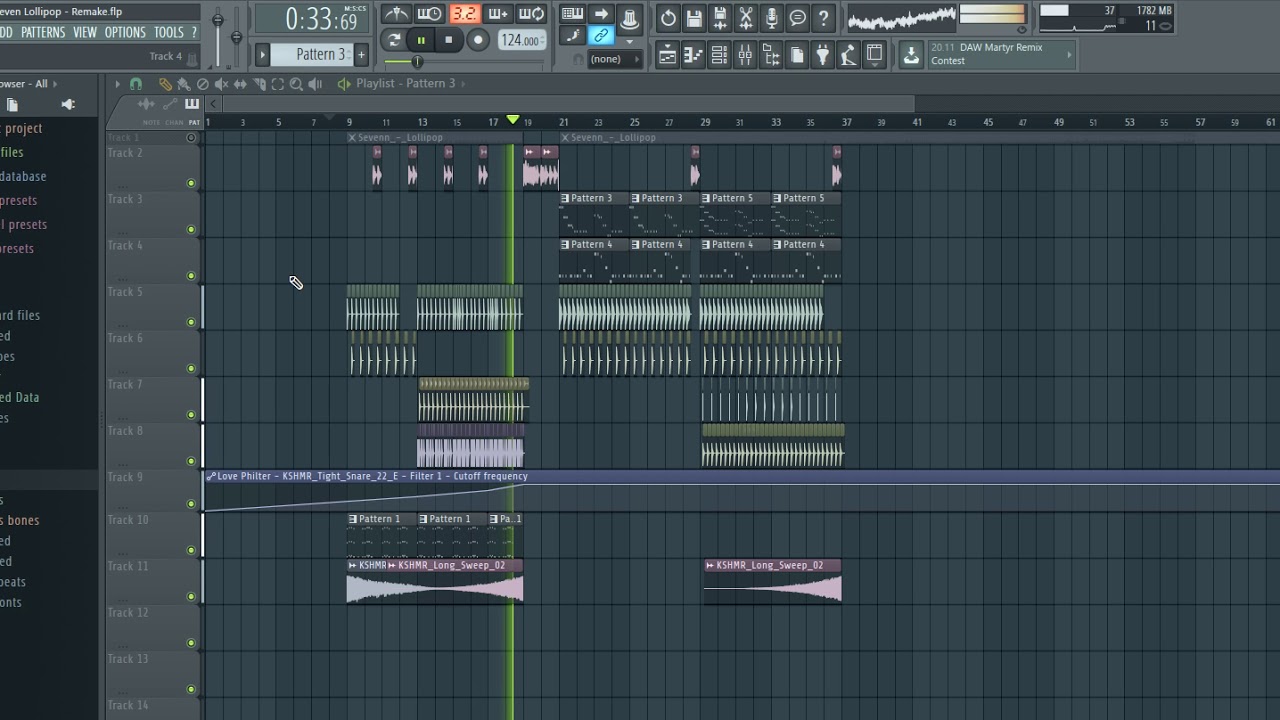Save project with the floppy icon
Image resolution: width=1280 pixels, height=720 pixels.
click(694, 18)
